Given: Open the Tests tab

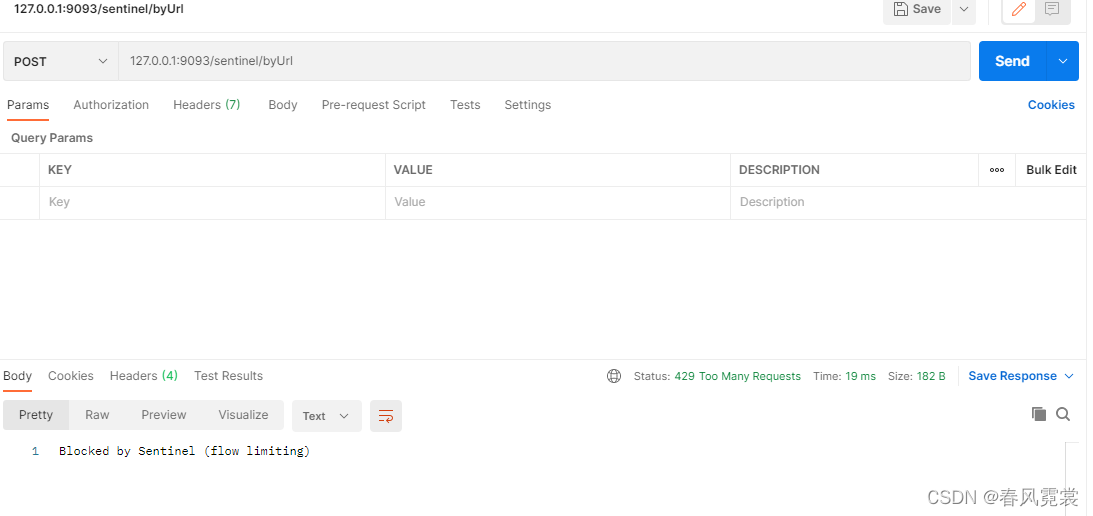Looking at the screenshot, I should pos(465,105).
